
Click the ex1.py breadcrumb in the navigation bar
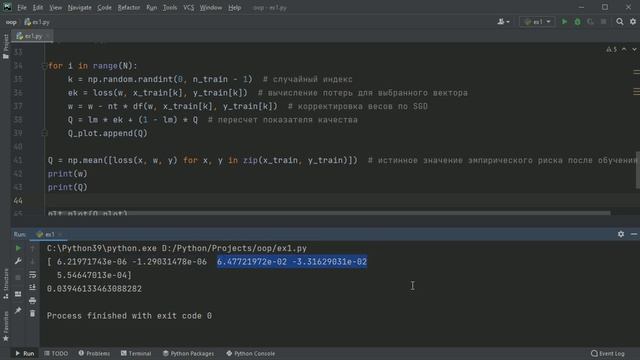[37, 22]
